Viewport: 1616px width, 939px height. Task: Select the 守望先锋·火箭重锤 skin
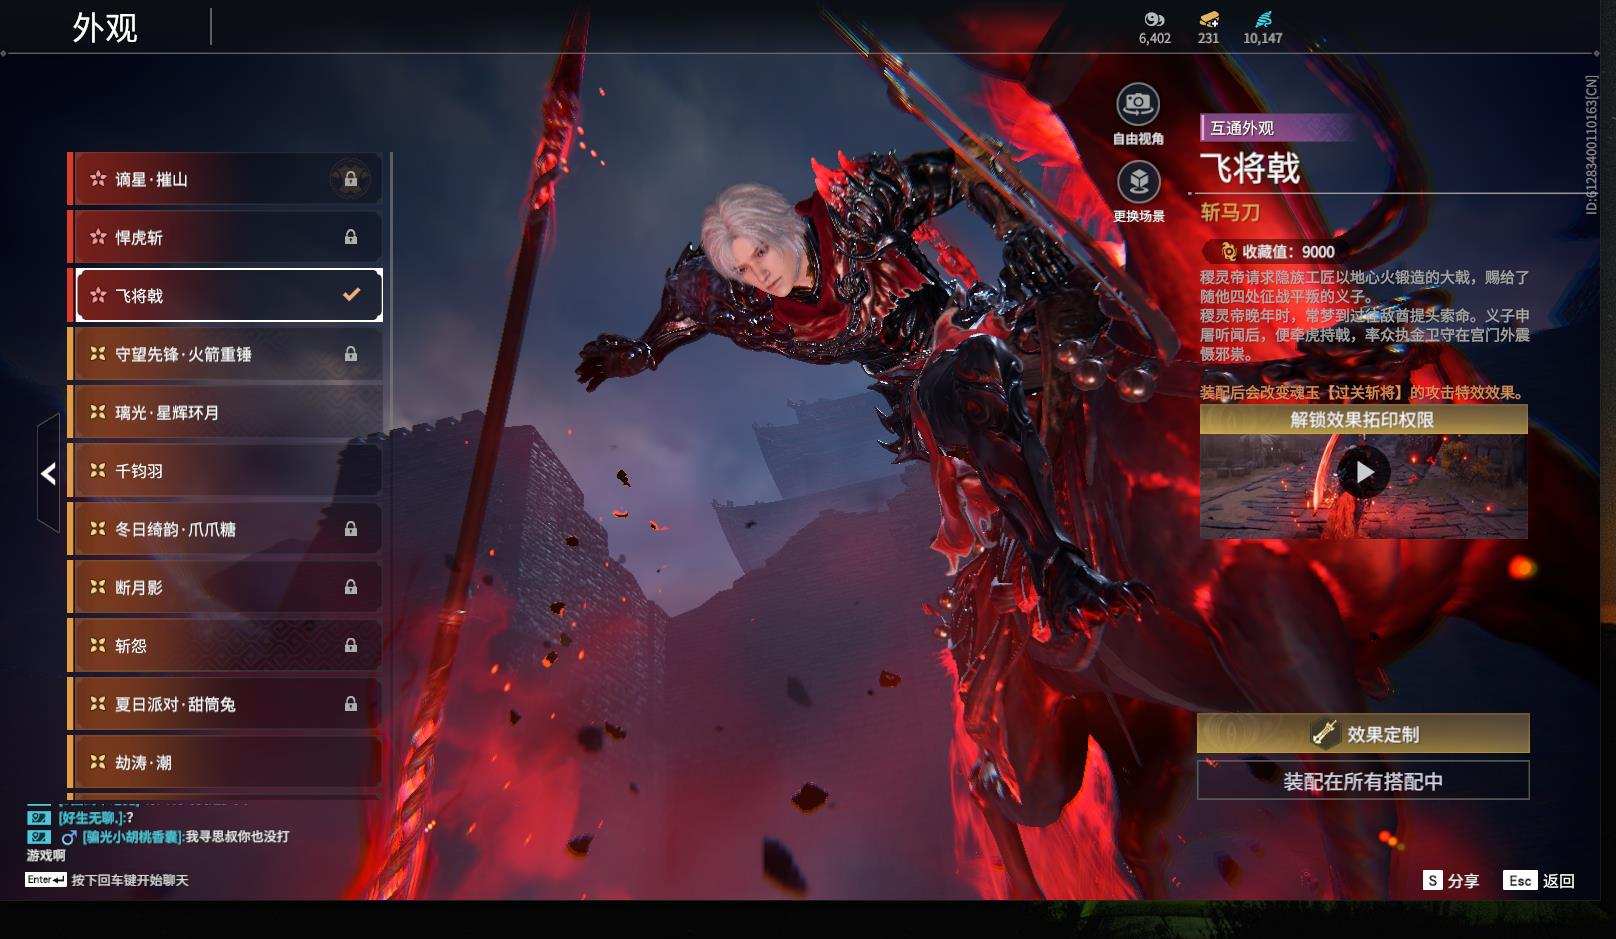[x=225, y=354]
